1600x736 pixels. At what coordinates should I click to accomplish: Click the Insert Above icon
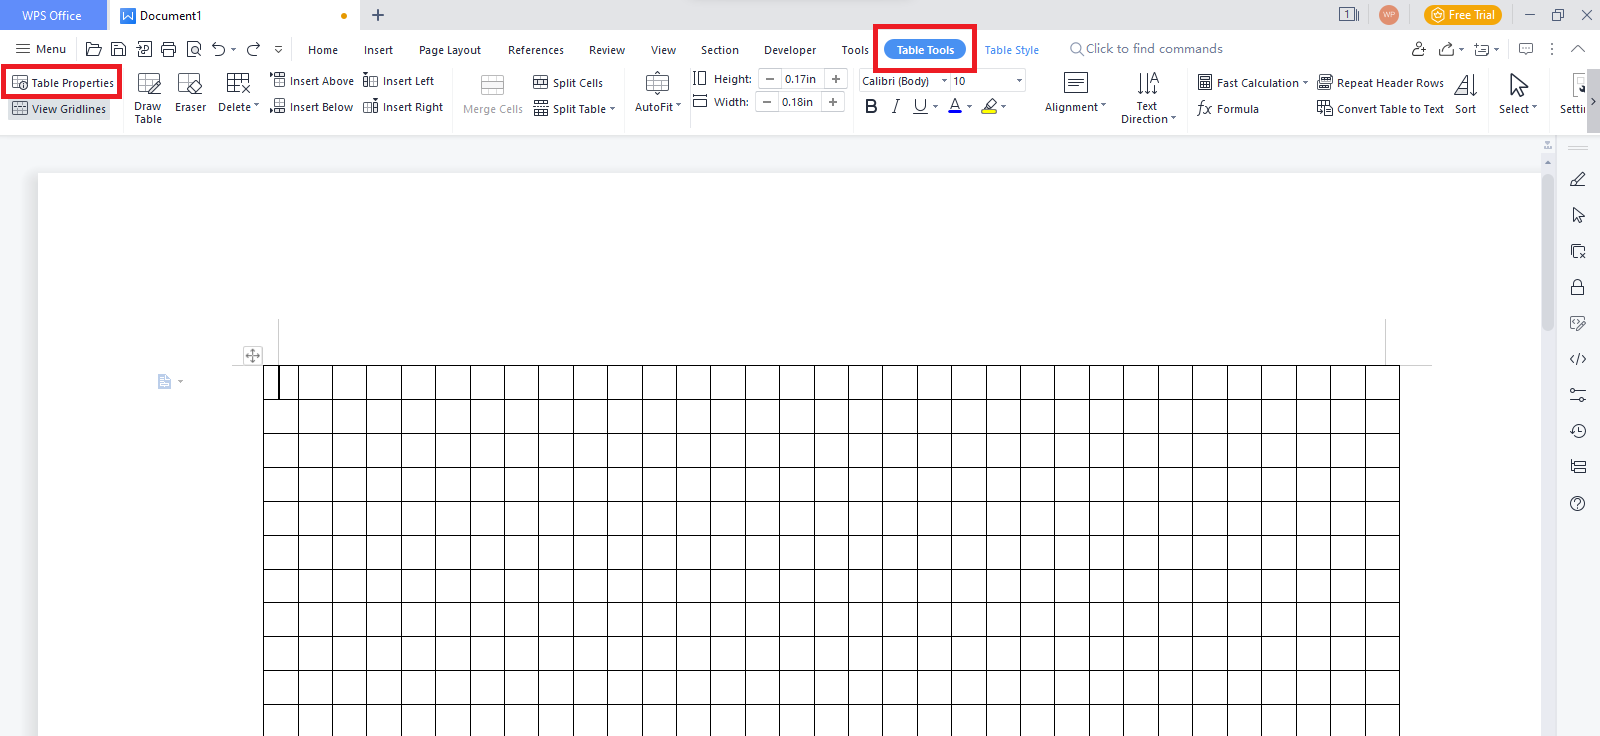pyautogui.click(x=278, y=80)
